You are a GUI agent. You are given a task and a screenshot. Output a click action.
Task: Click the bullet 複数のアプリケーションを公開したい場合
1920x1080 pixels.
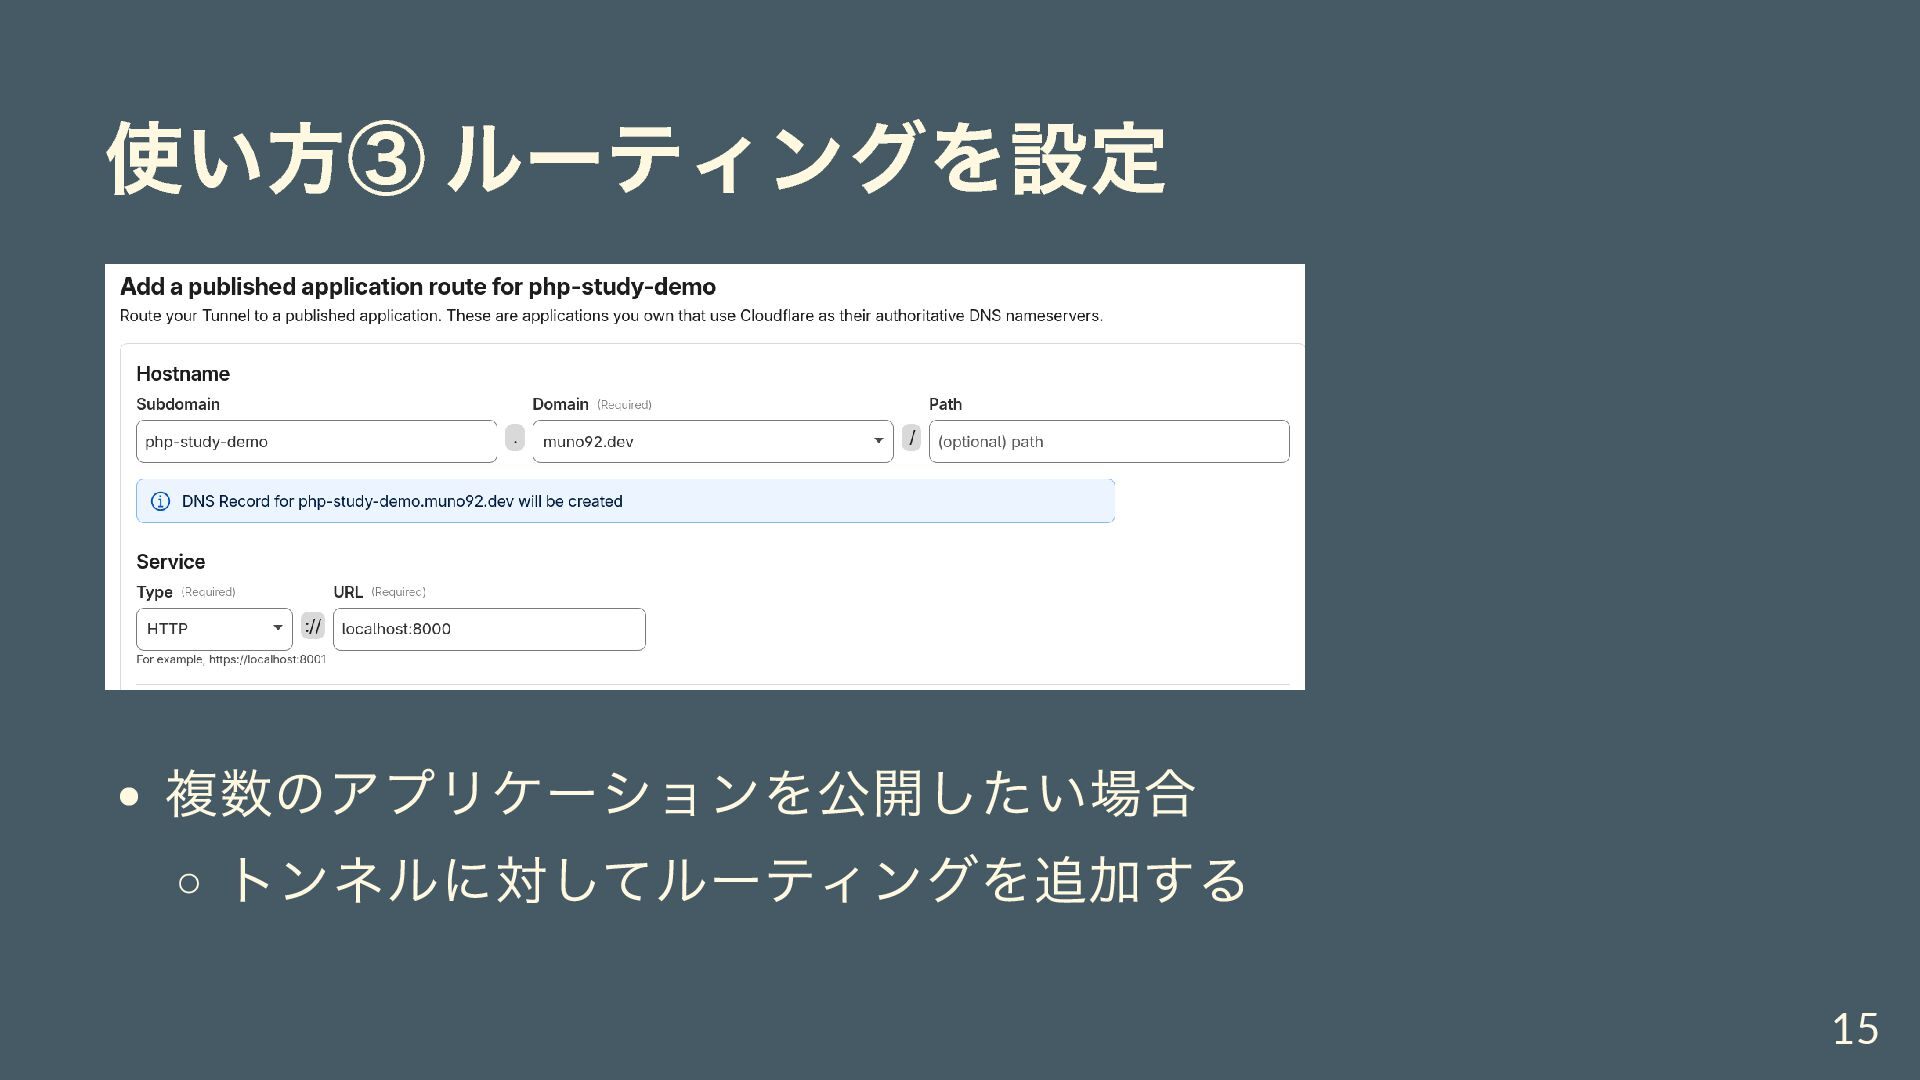click(x=680, y=794)
